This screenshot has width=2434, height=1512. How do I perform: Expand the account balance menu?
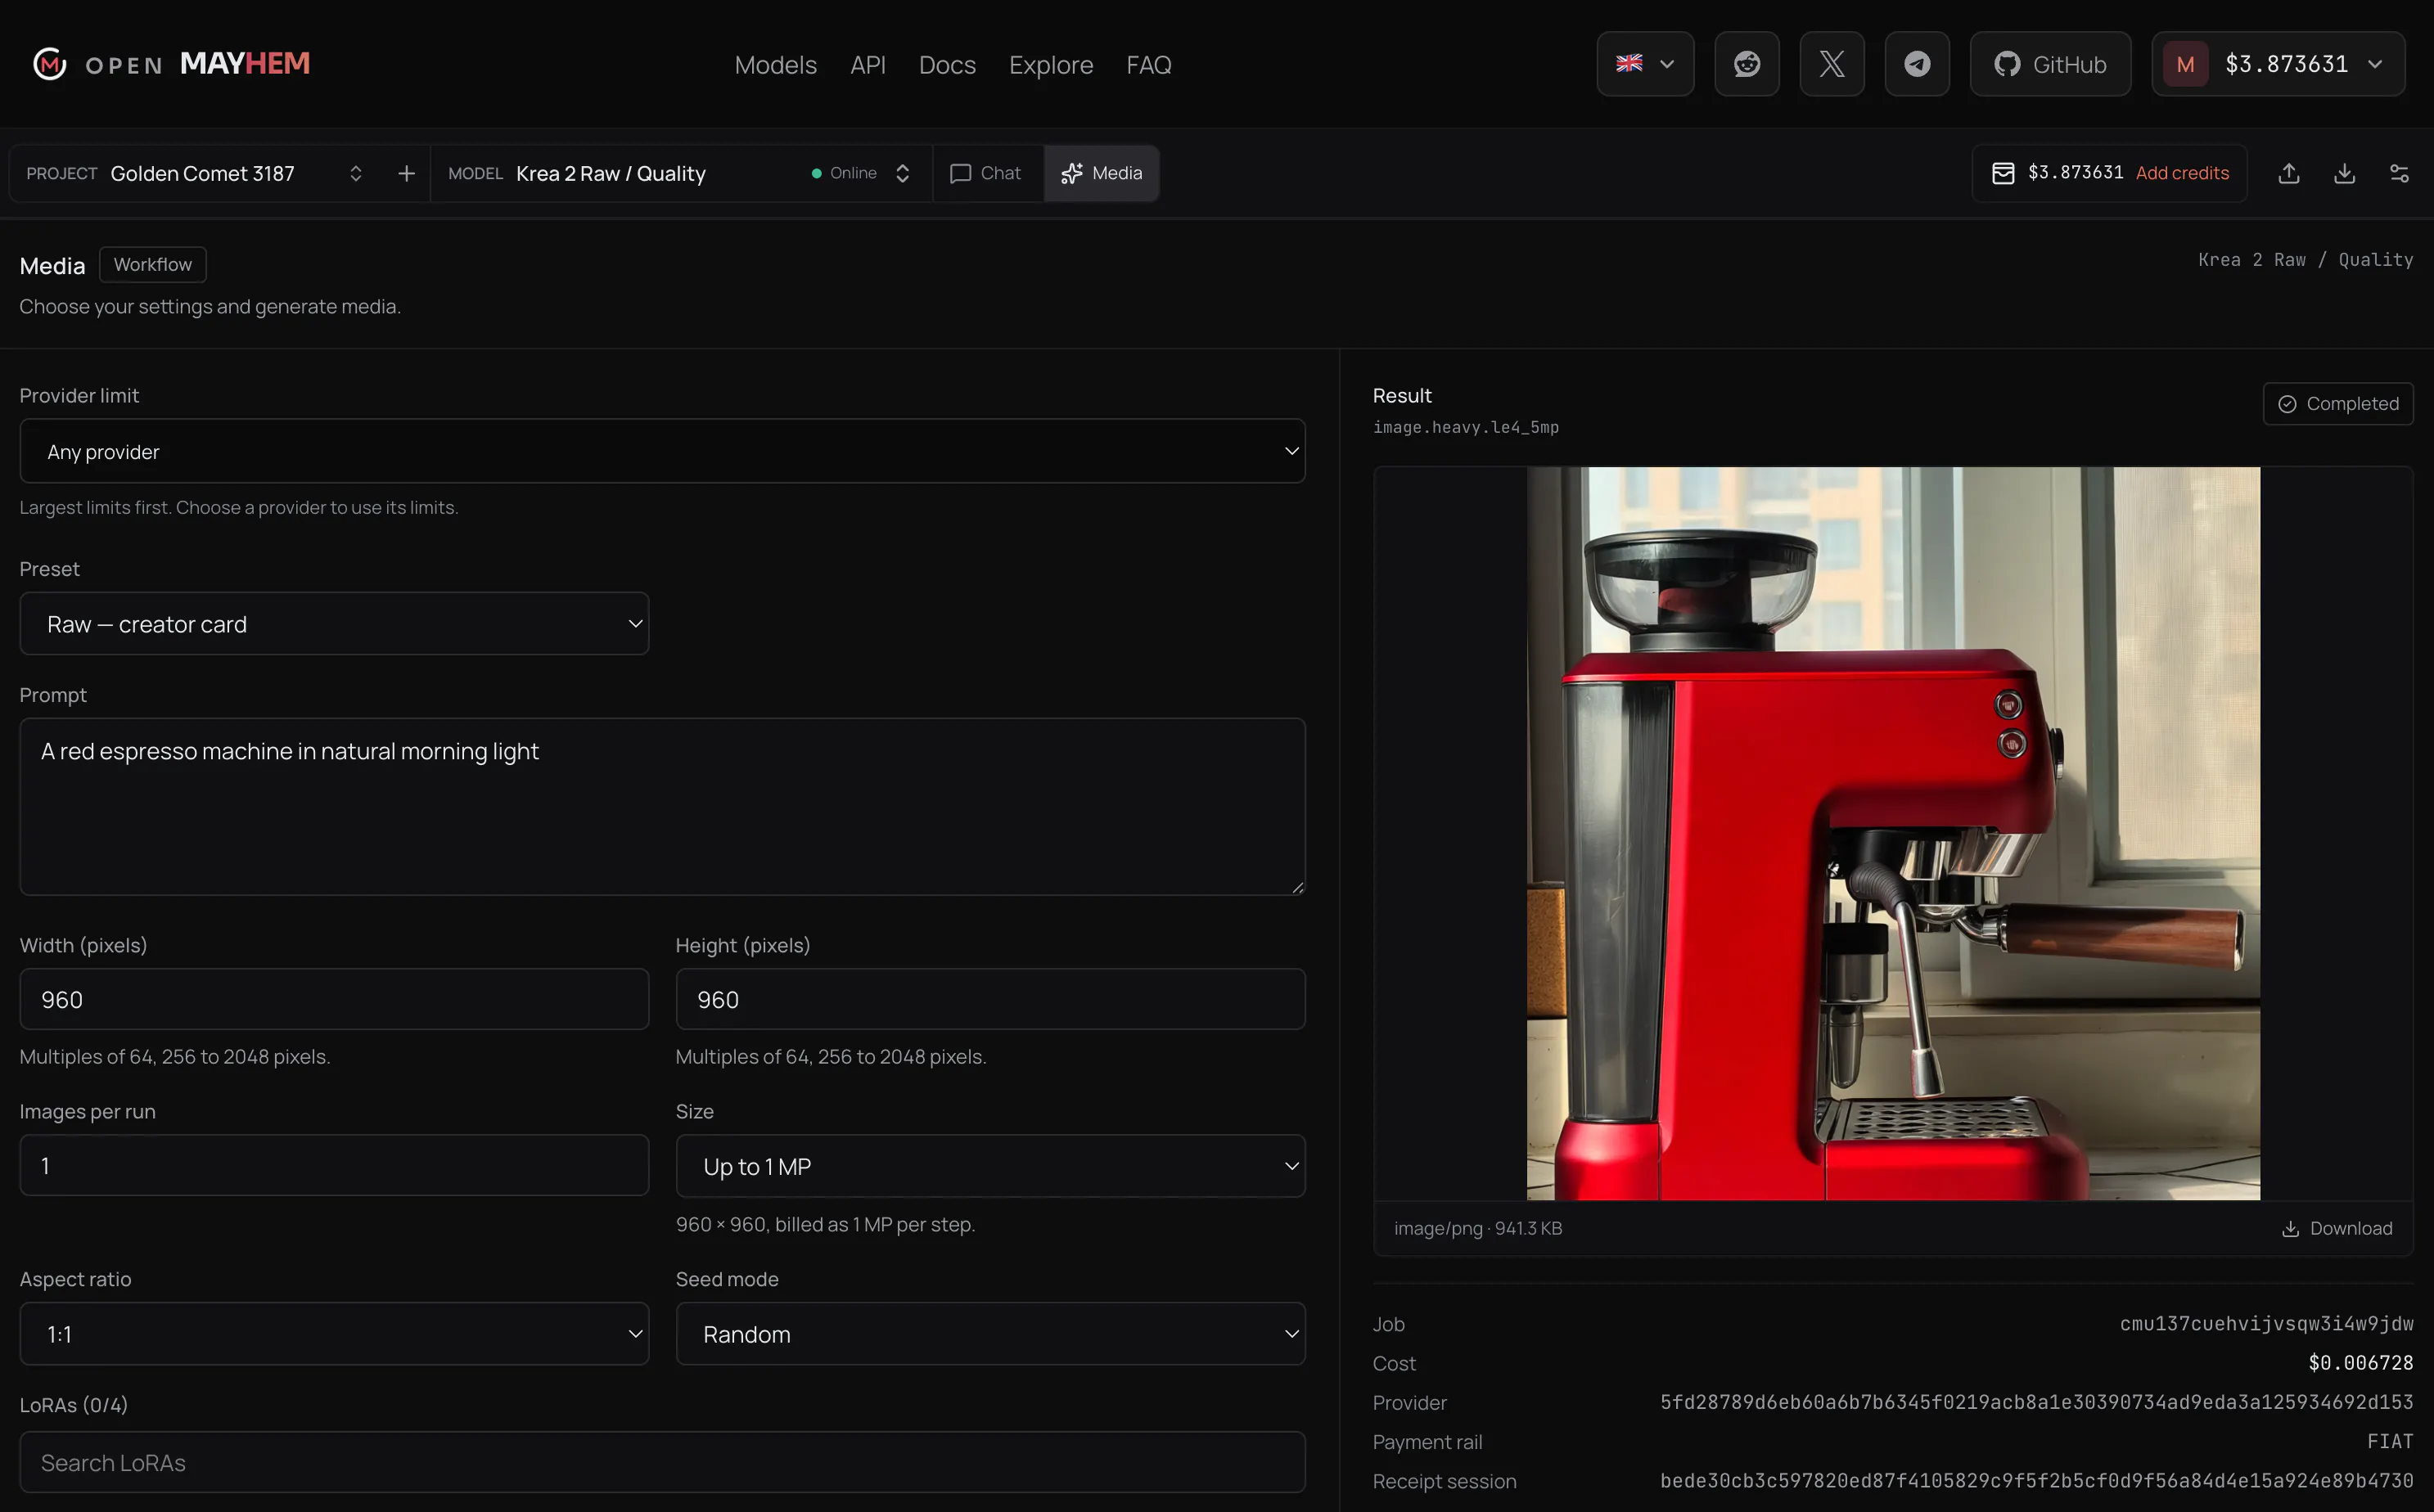(2278, 64)
